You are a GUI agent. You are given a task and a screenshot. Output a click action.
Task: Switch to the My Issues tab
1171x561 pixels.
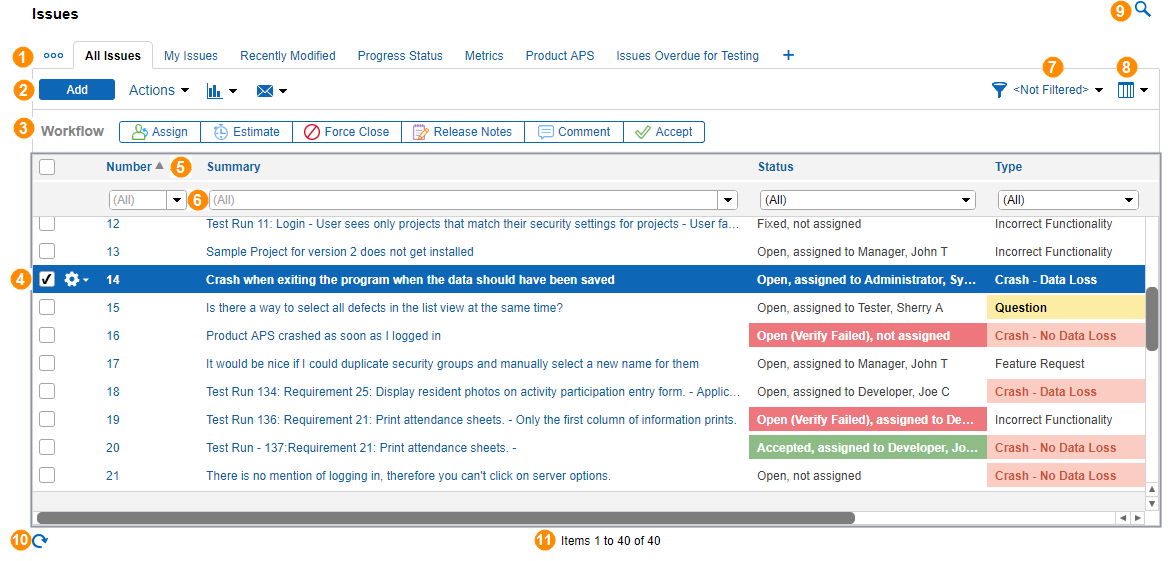pos(190,56)
